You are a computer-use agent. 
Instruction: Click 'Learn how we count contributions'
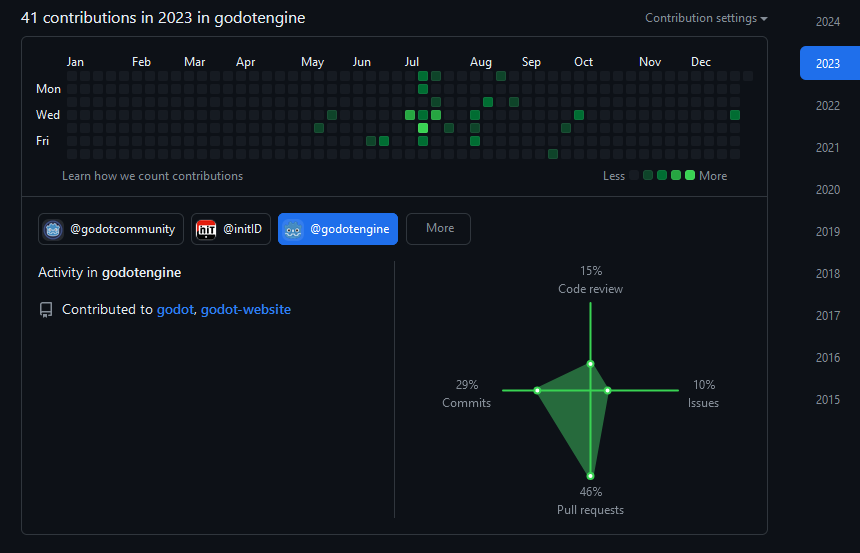click(x=152, y=176)
